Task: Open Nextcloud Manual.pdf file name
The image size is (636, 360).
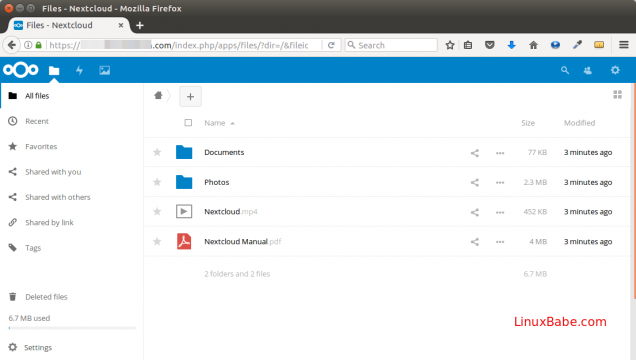Action: (x=243, y=242)
